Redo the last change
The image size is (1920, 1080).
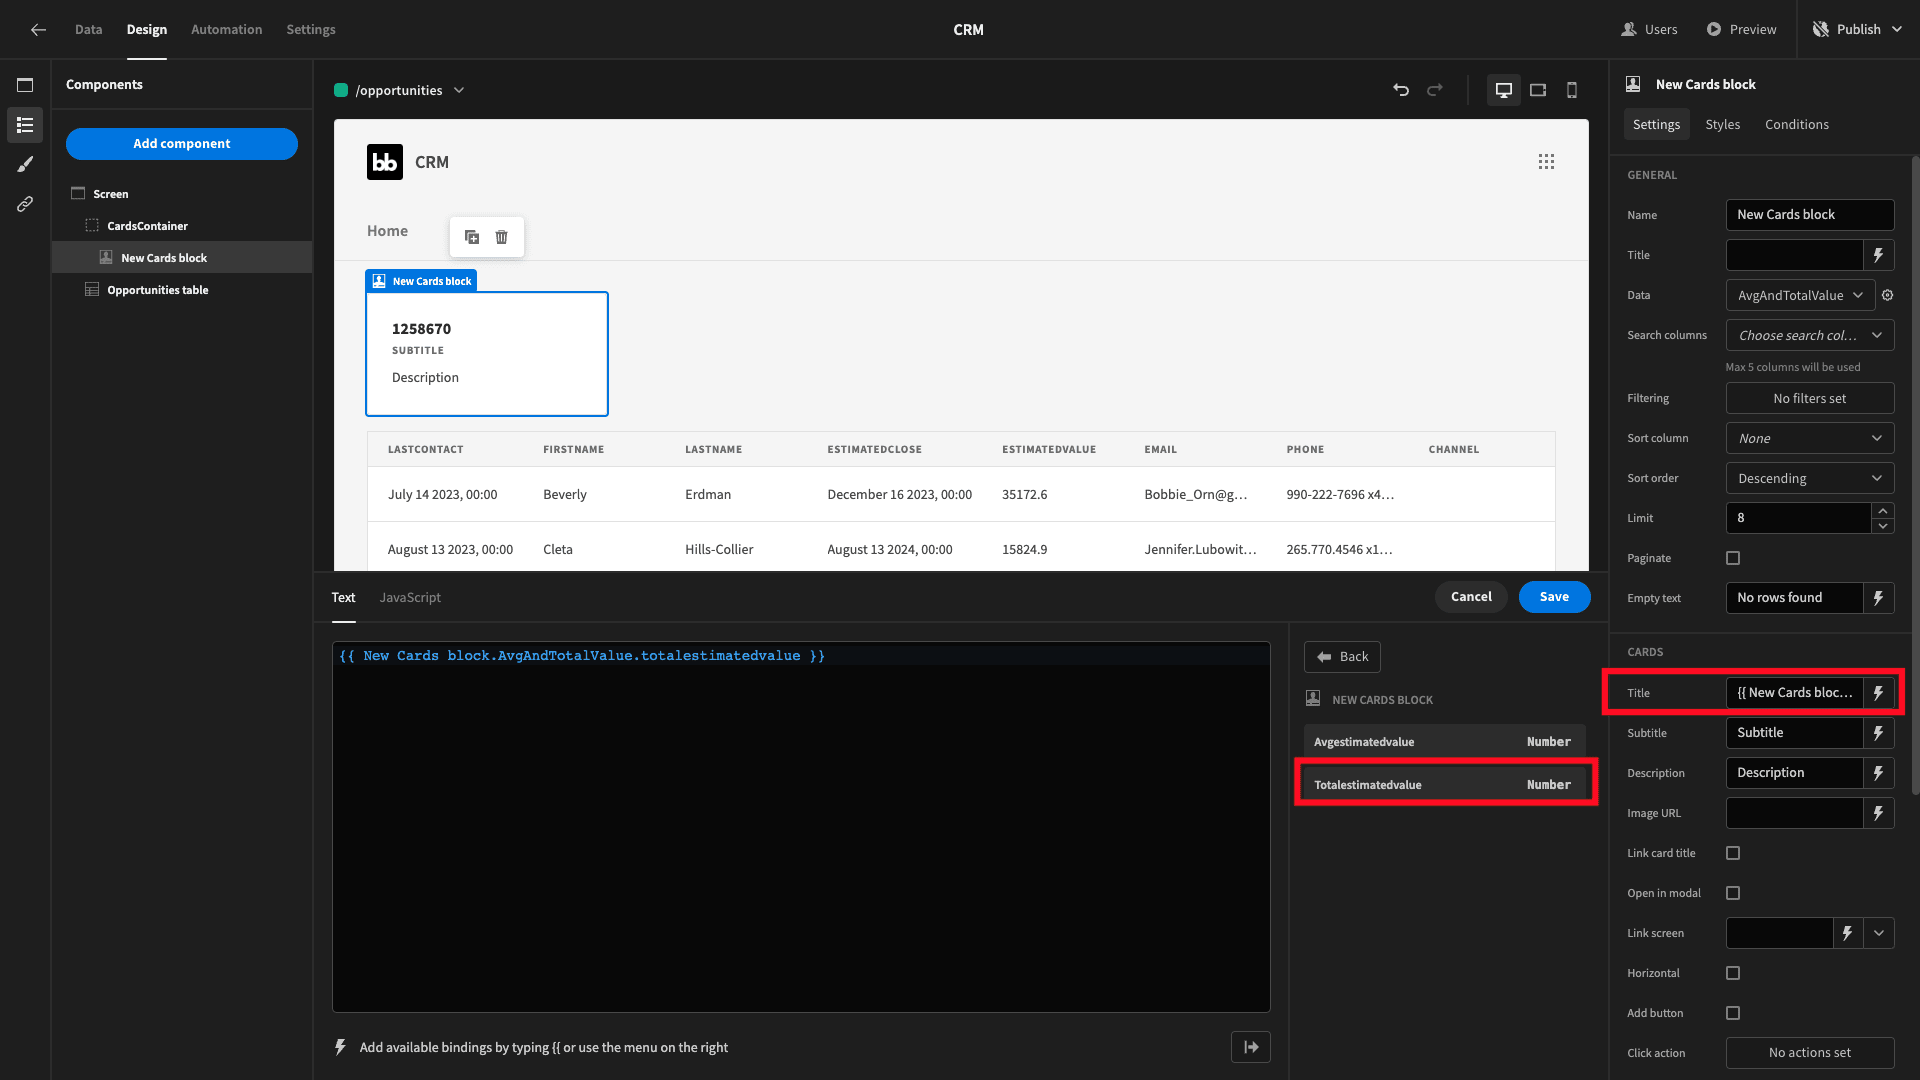tap(1435, 90)
